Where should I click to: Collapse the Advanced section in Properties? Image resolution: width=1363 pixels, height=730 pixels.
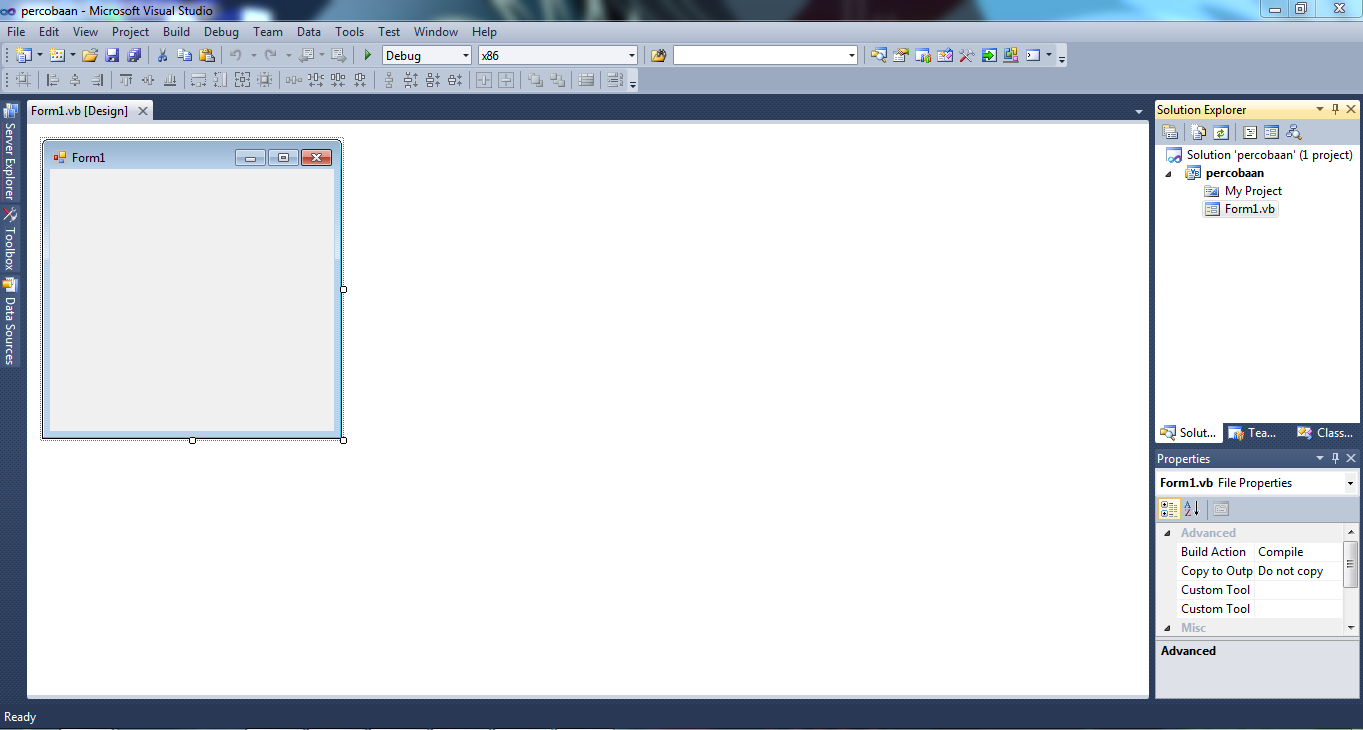(x=1166, y=532)
